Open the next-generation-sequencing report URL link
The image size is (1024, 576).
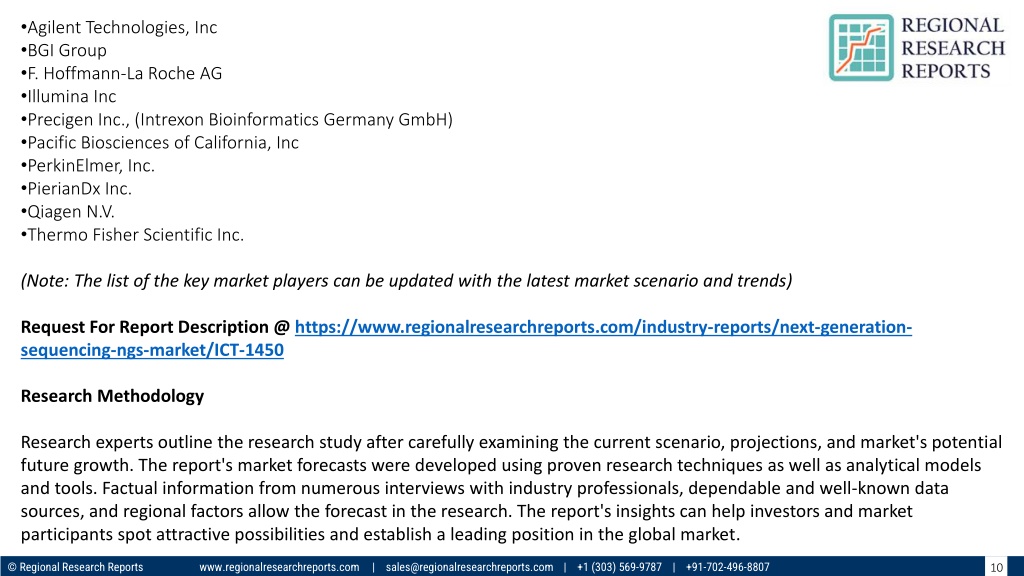click(603, 327)
